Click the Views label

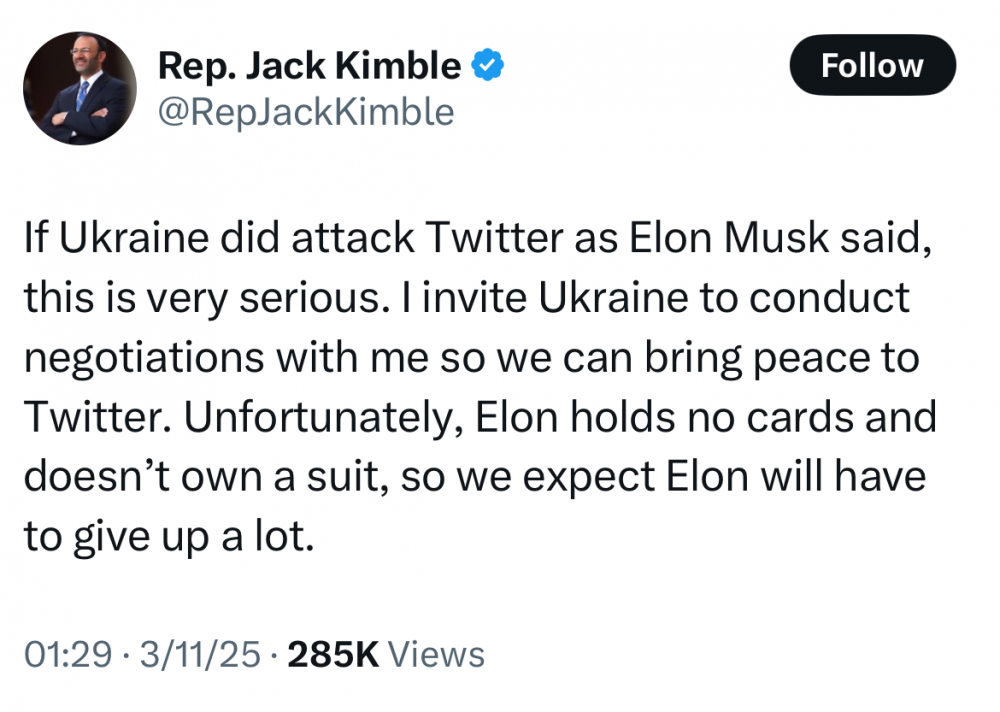(435, 655)
